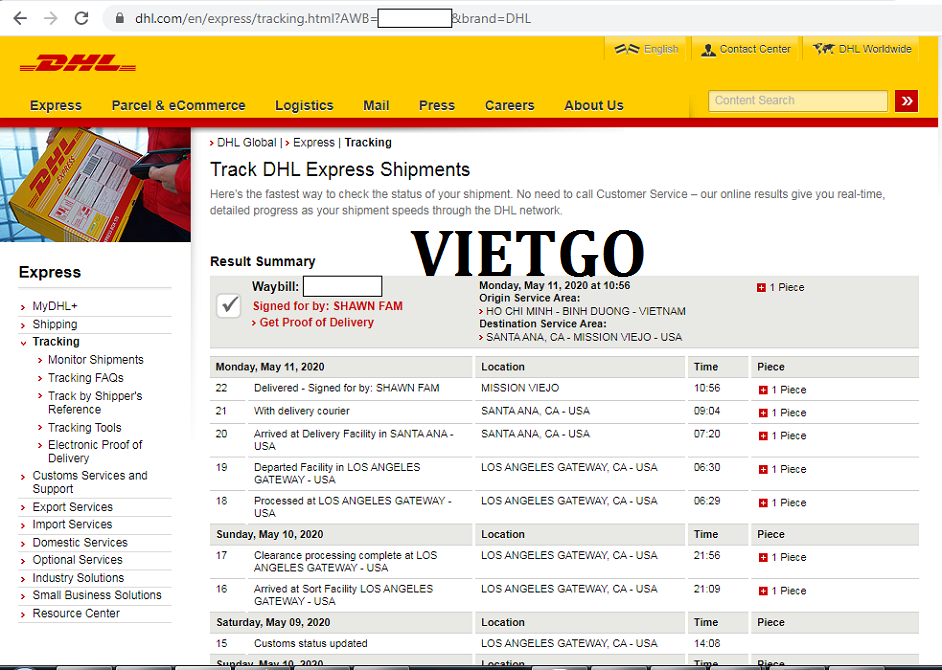Screen dimensions: 942x670
Task: Expand piece details for the Delivered row
Action: [x=763, y=390]
